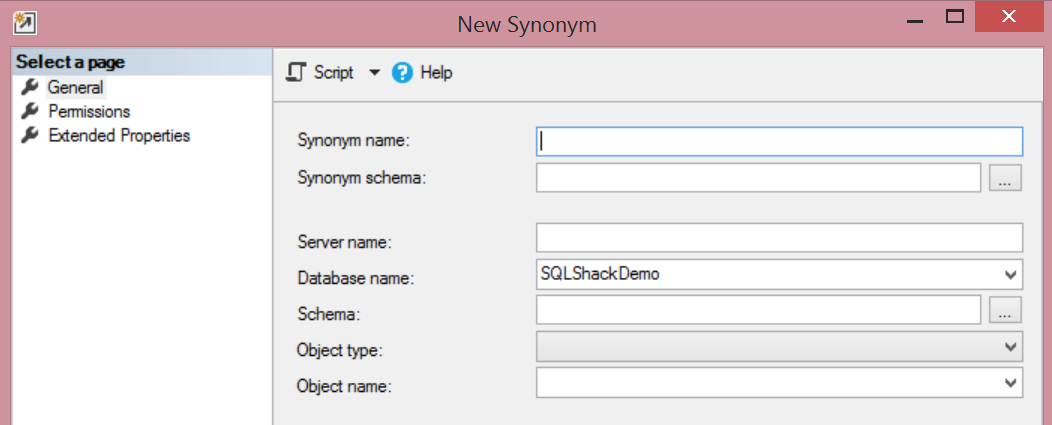Switch to the Extended Properties page
This screenshot has height=425, width=1052.
click(x=119, y=135)
